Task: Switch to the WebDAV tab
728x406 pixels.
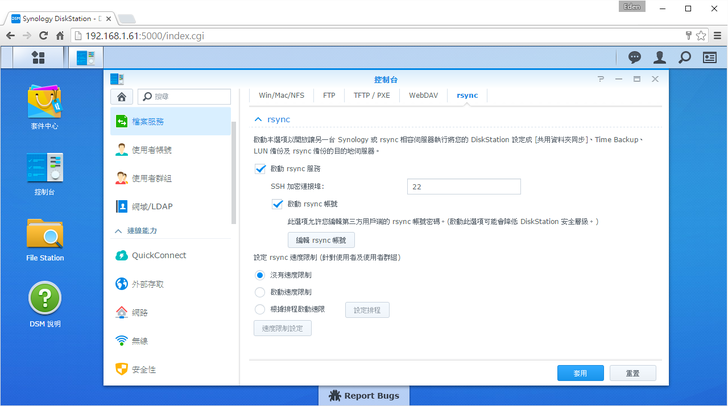Action: point(423,95)
